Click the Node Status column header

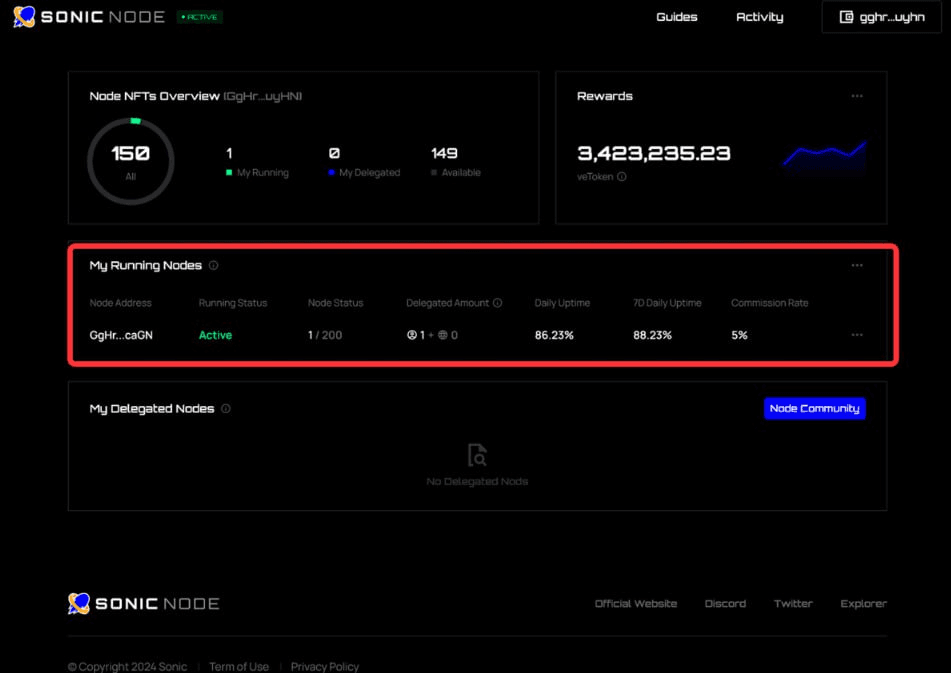(x=335, y=303)
